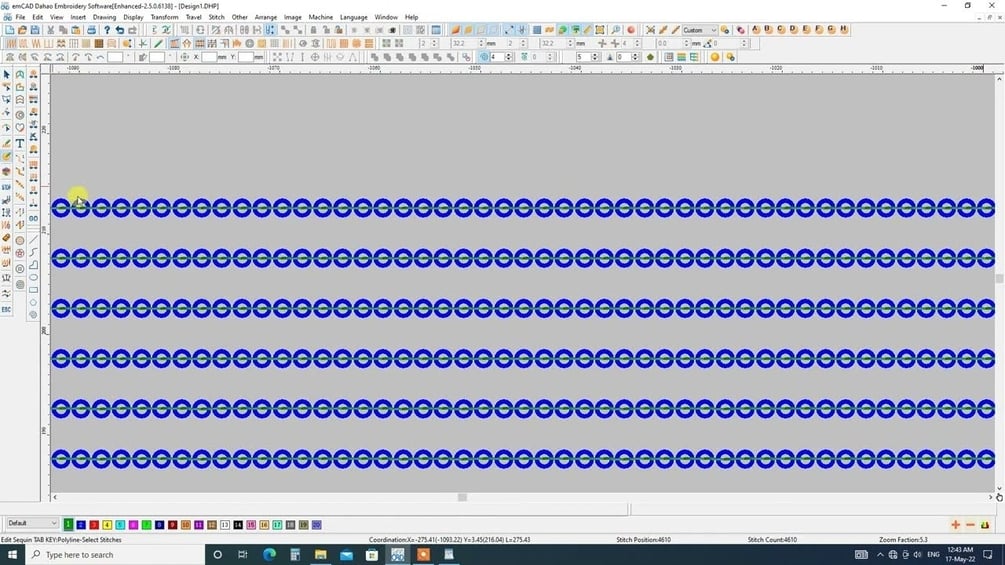Click the Print icon

click(91, 30)
